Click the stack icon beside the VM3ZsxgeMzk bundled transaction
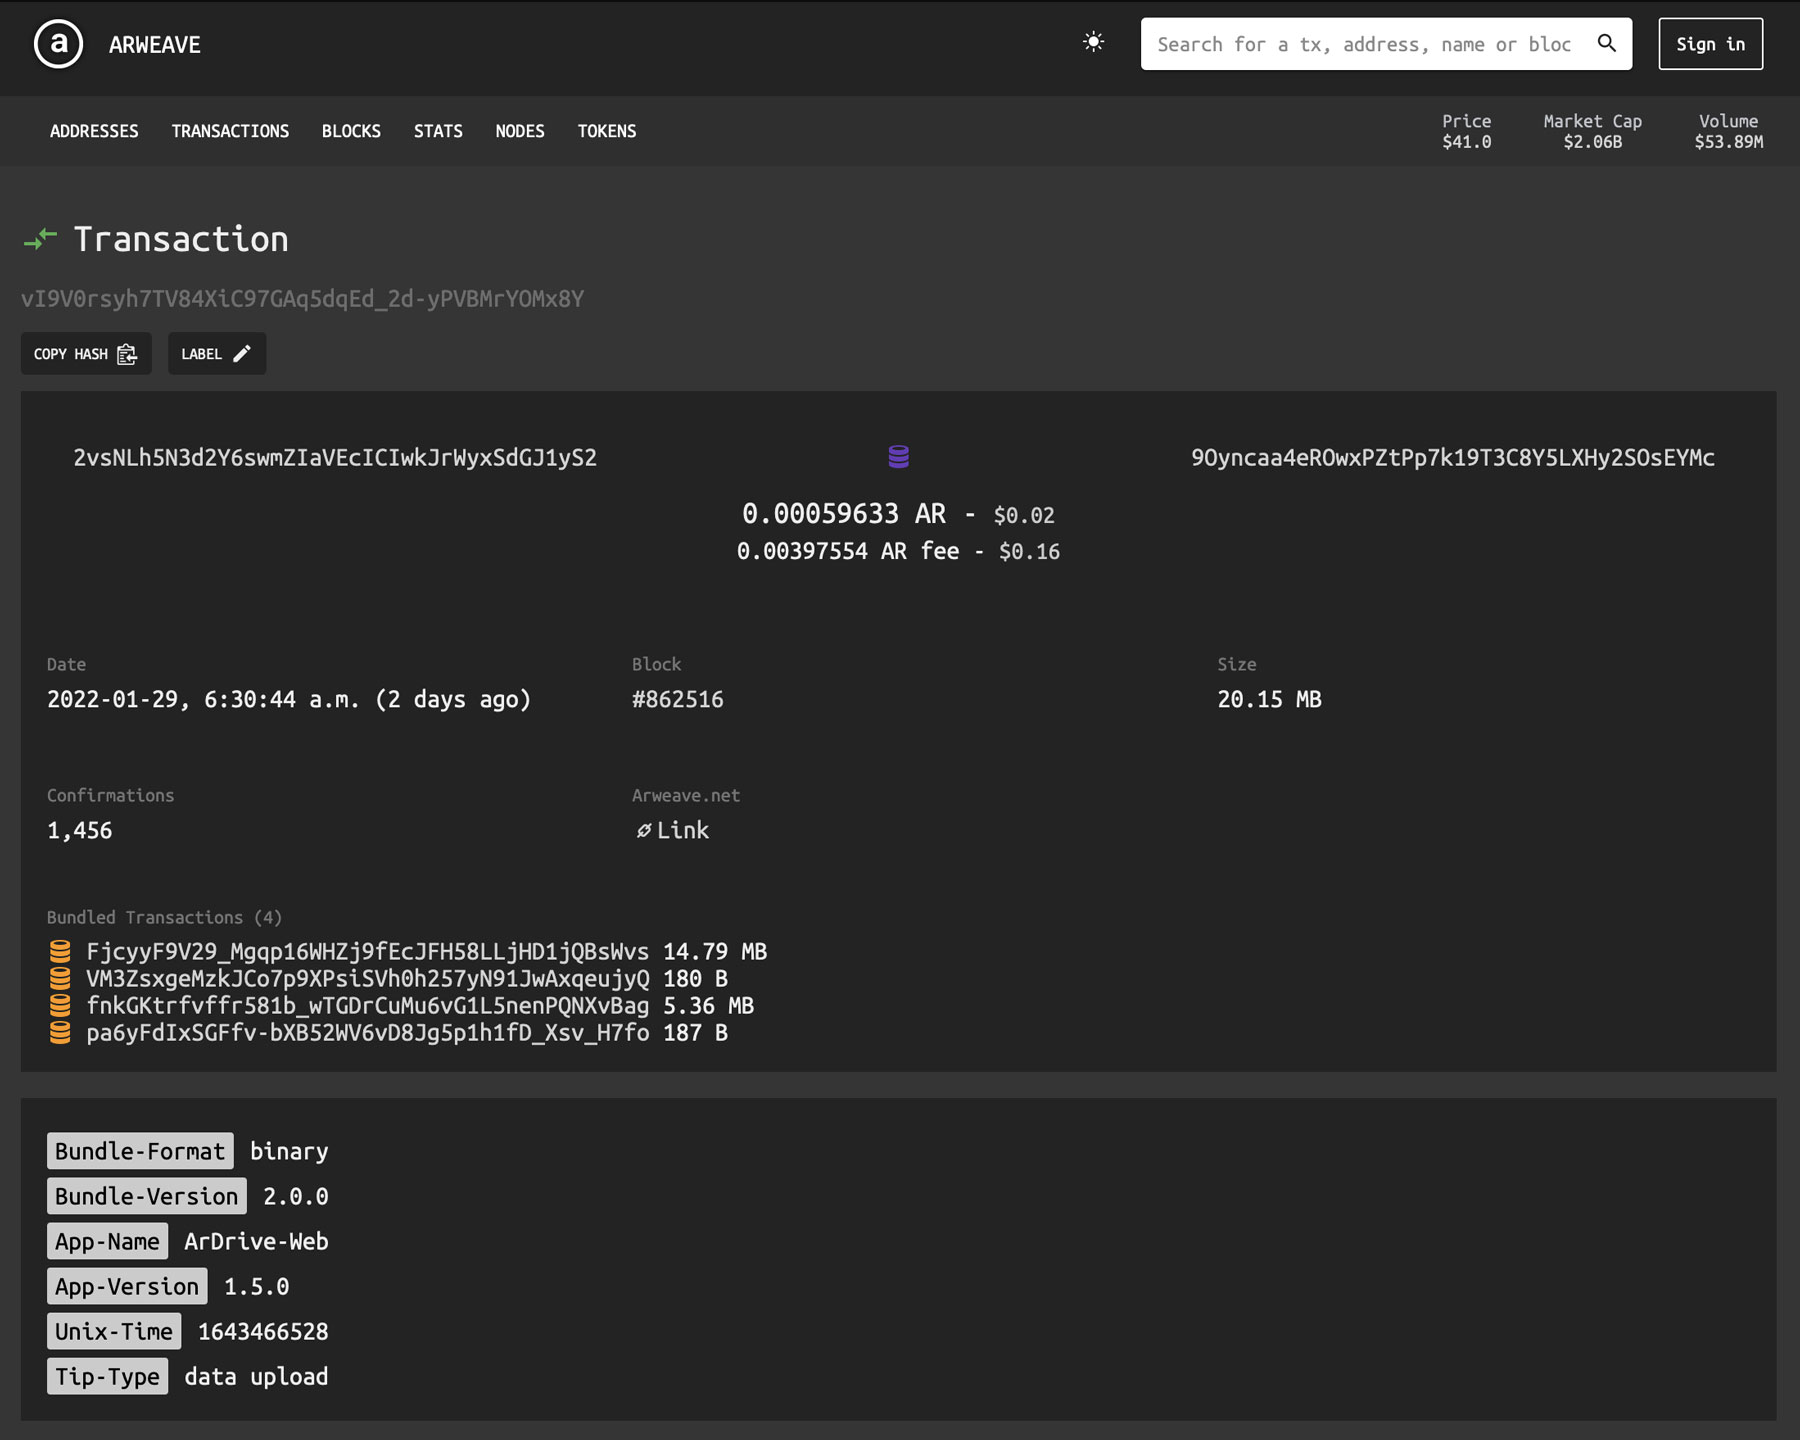The image size is (1800, 1440). coord(60,978)
